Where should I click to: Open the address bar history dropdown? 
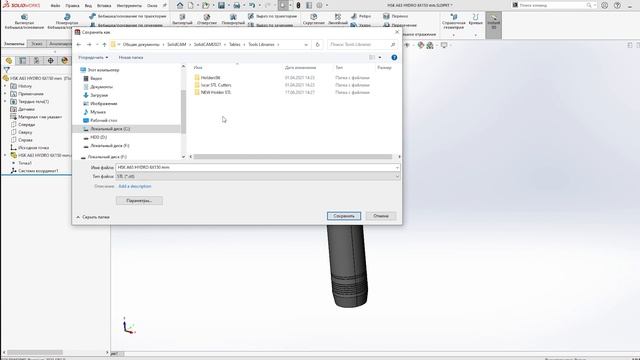[x=306, y=44]
